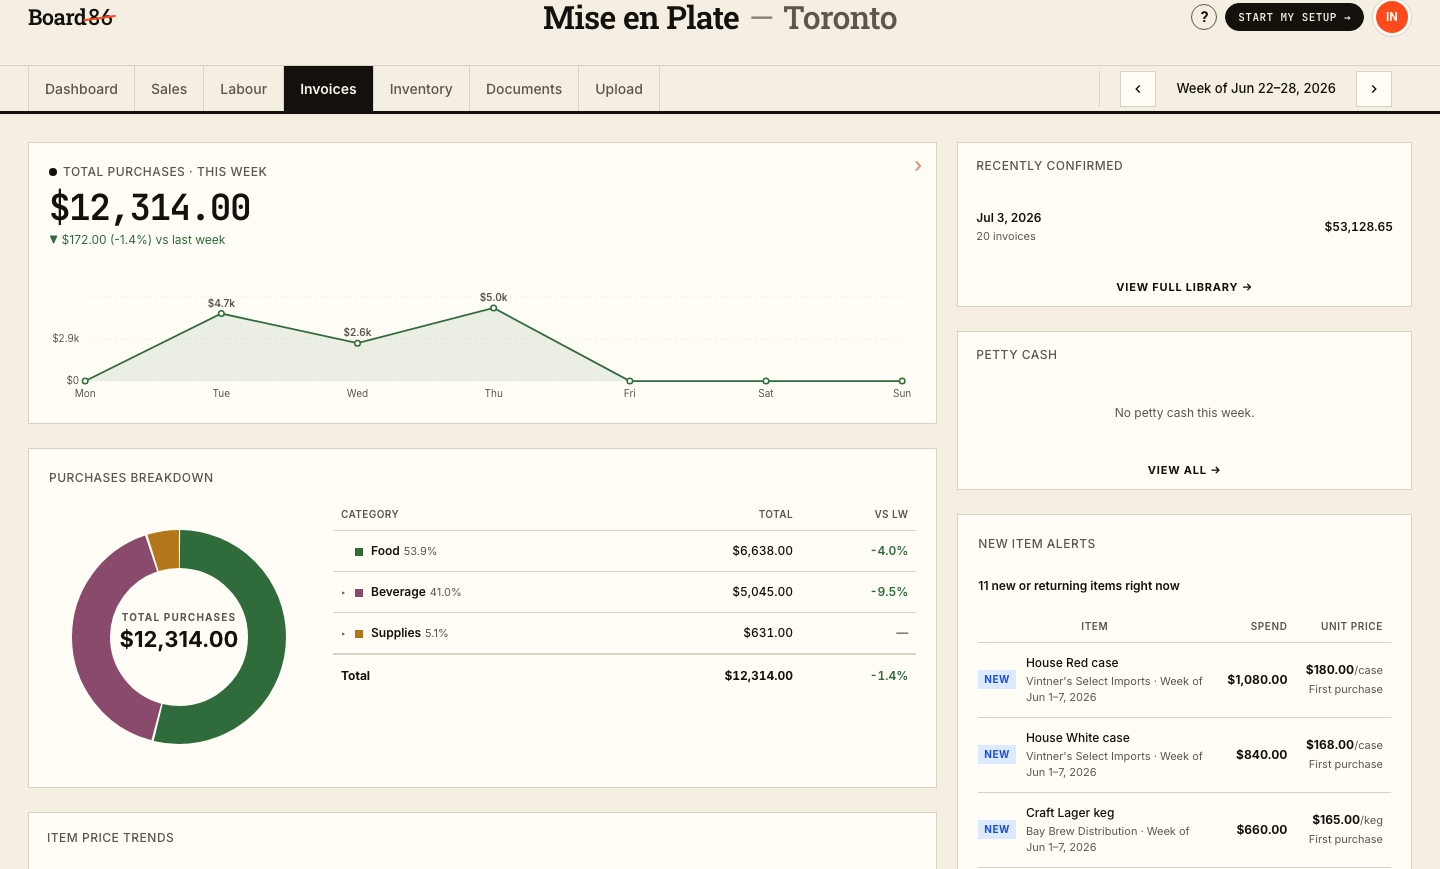The width and height of the screenshot is (1440, 869).
Task: Click the Wednesday $2.6k chart point
Action: coord(358,343)
